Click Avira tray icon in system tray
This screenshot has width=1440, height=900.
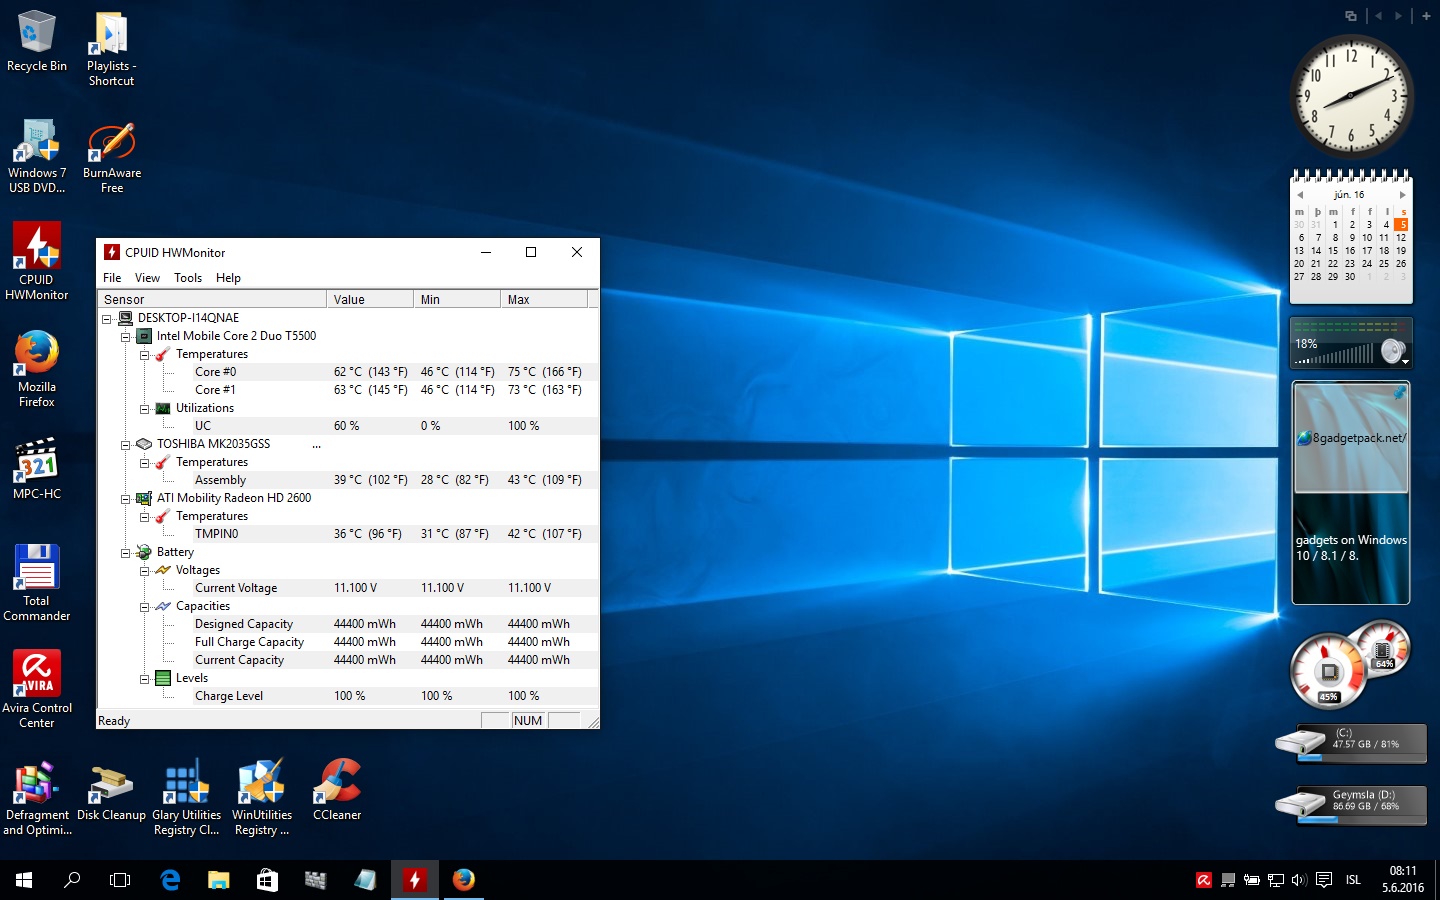pyautogui.click(x=1204, y=880)
